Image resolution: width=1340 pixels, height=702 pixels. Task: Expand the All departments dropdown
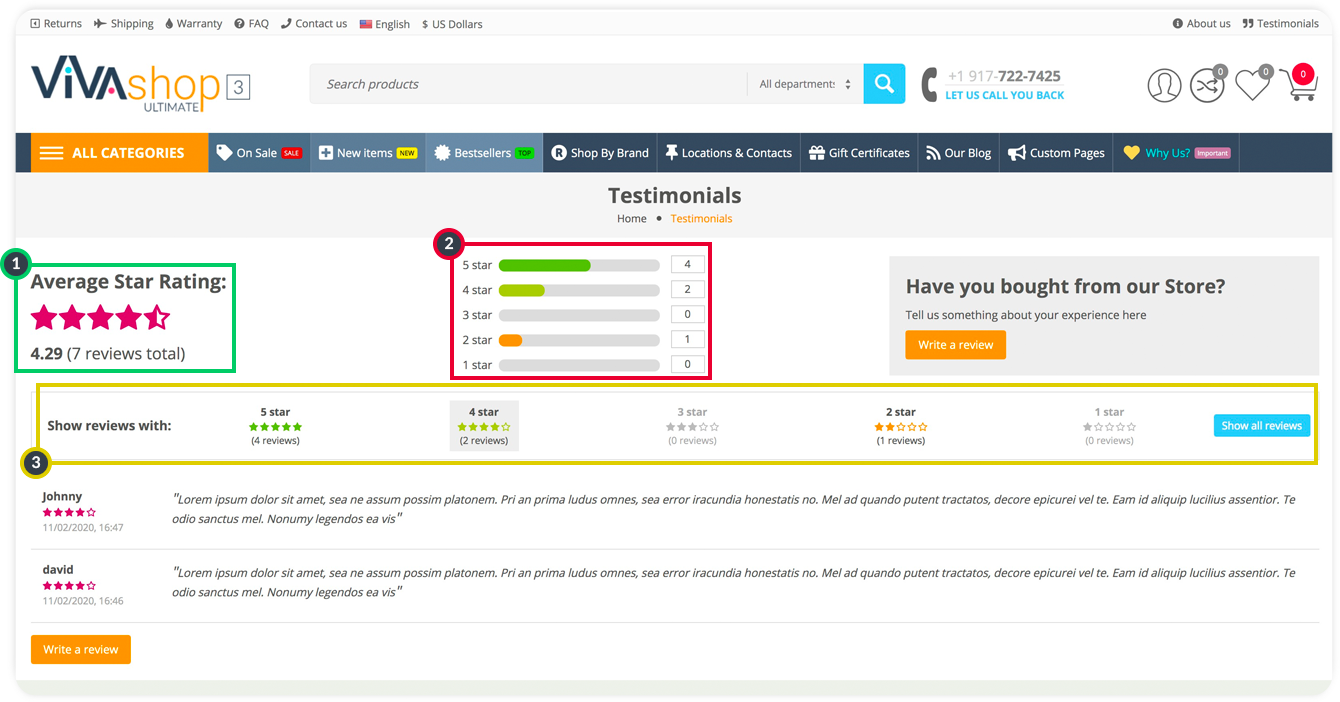point(805,84)
